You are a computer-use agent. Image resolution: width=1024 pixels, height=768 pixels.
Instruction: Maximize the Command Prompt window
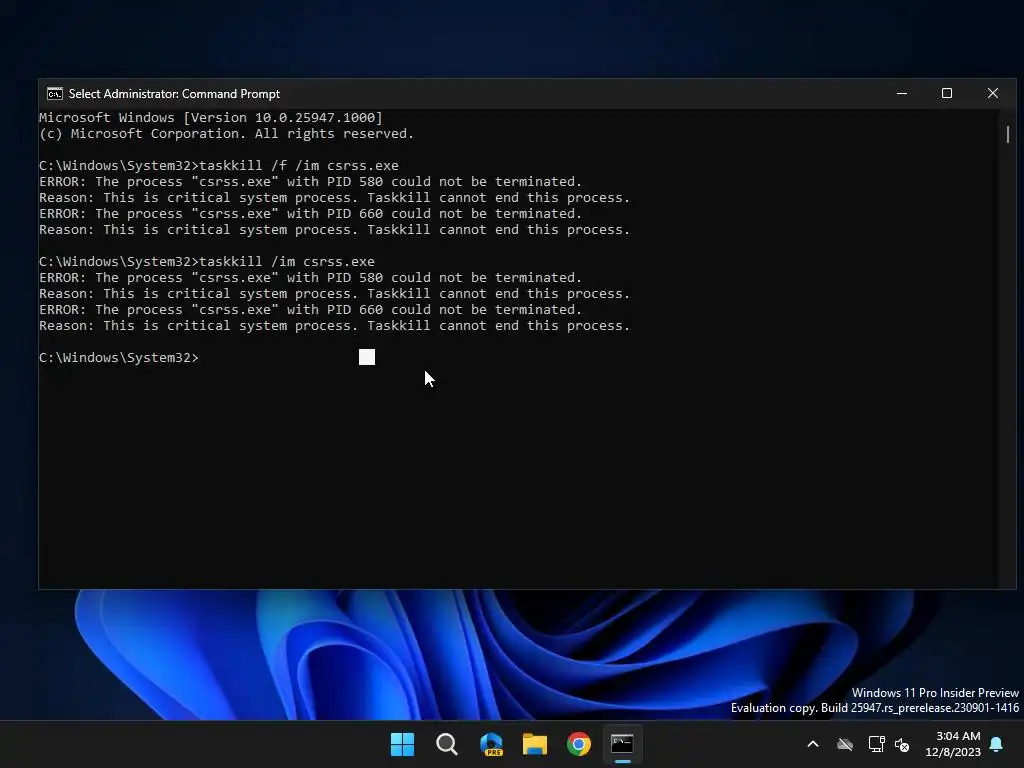click(947, 93)
